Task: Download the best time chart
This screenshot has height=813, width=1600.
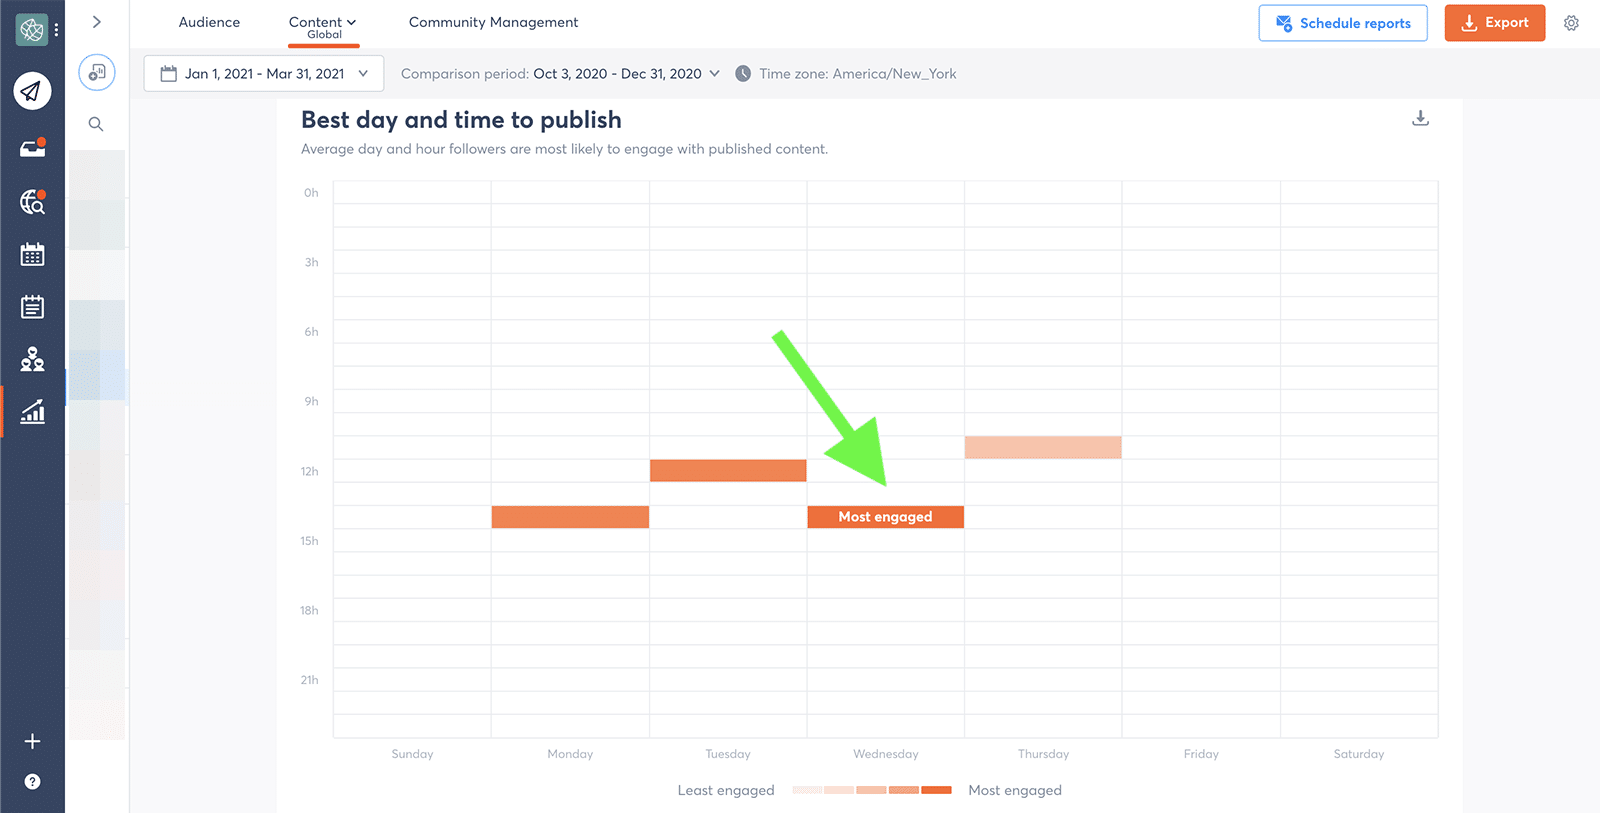Action: [x=1420, y=118]
